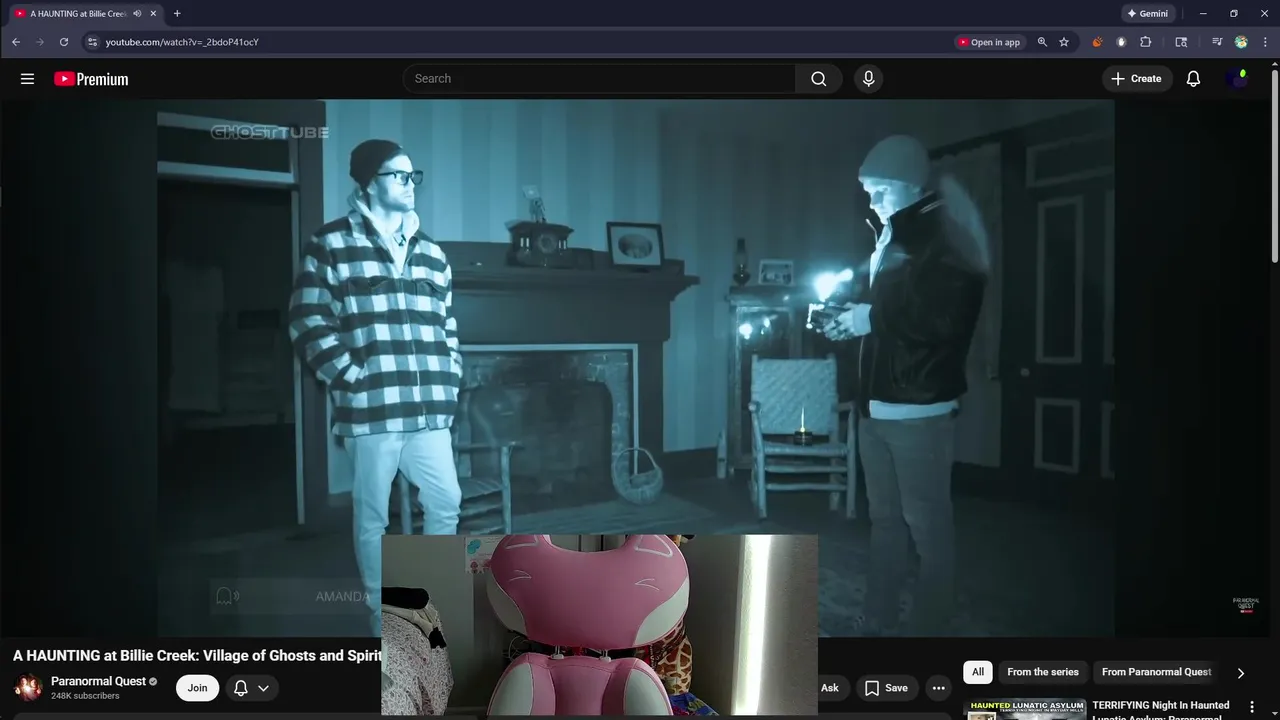
Task: Save the video to a playlist
Action: (x=886, y=688)
